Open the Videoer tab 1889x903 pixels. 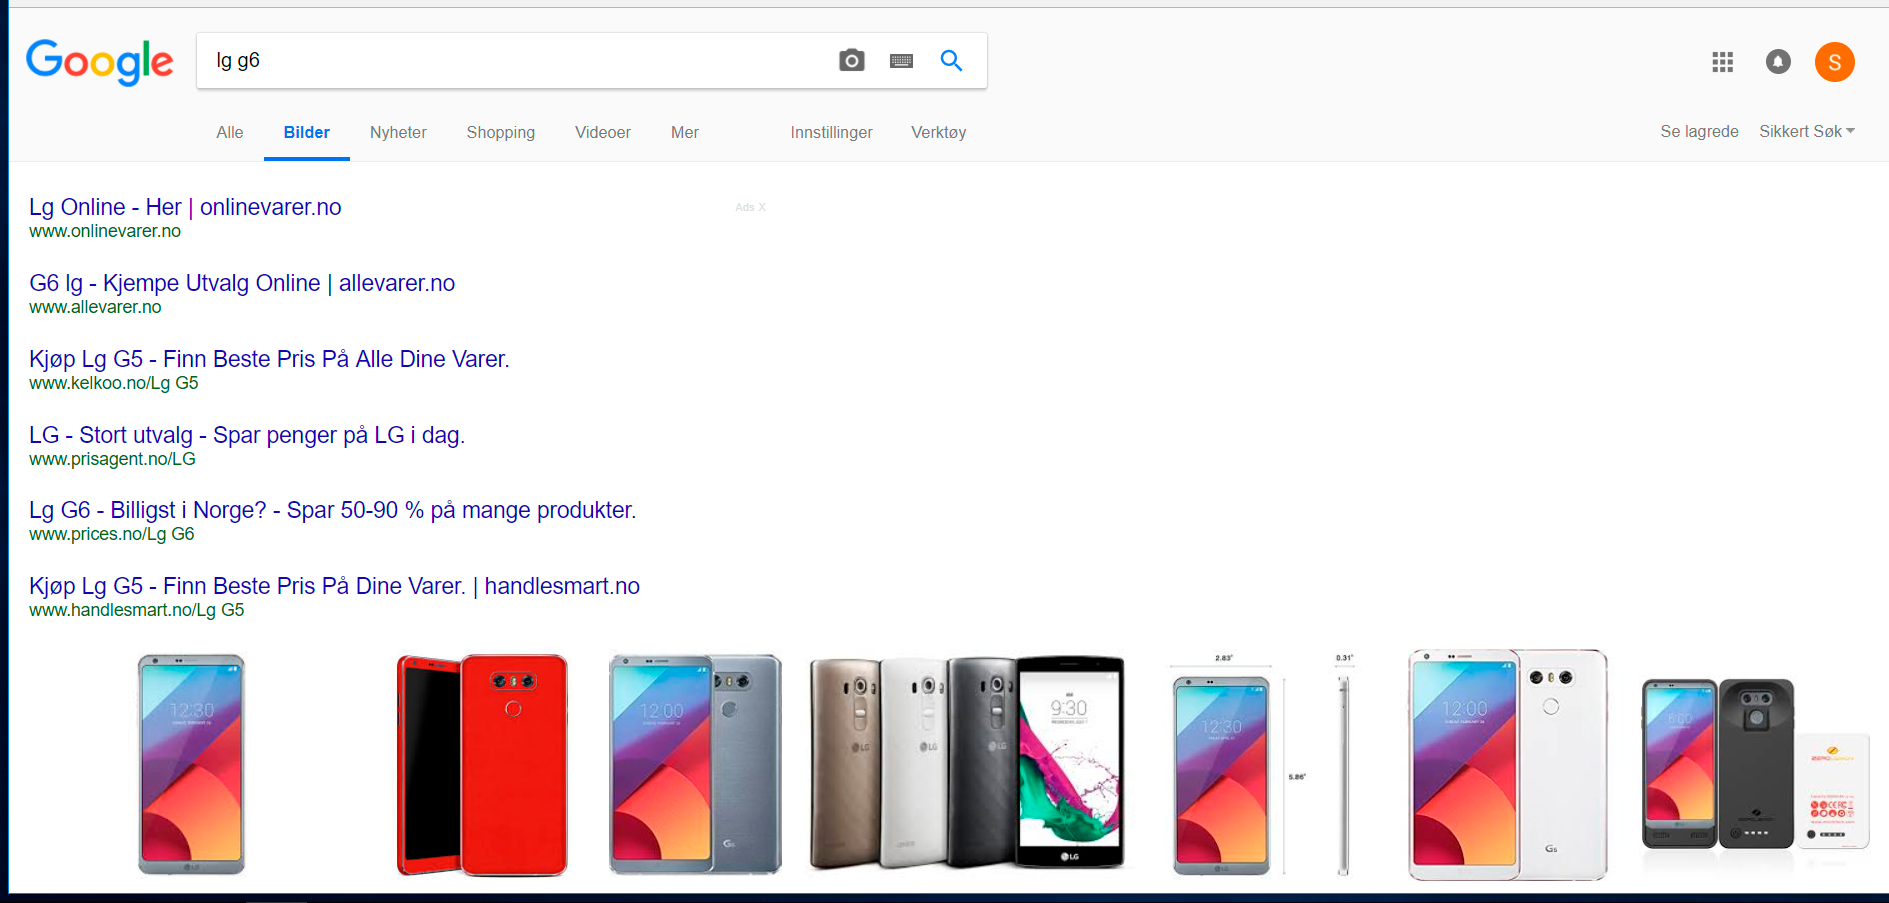603,132
